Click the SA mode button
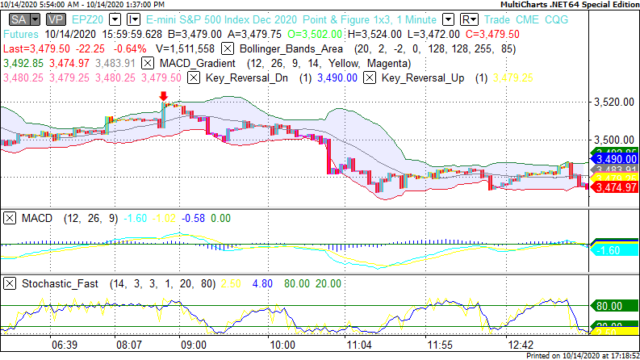 pyautogui.click(x=19, y=20)
